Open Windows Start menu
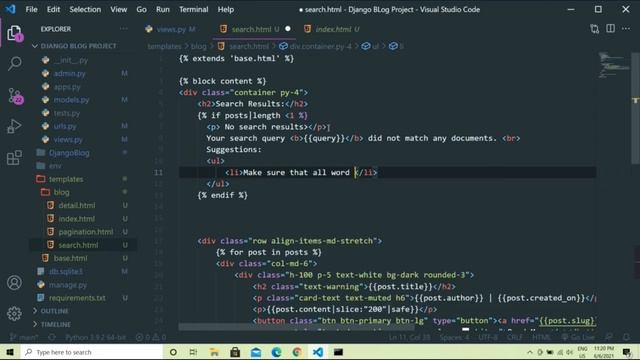 point(10,352)
